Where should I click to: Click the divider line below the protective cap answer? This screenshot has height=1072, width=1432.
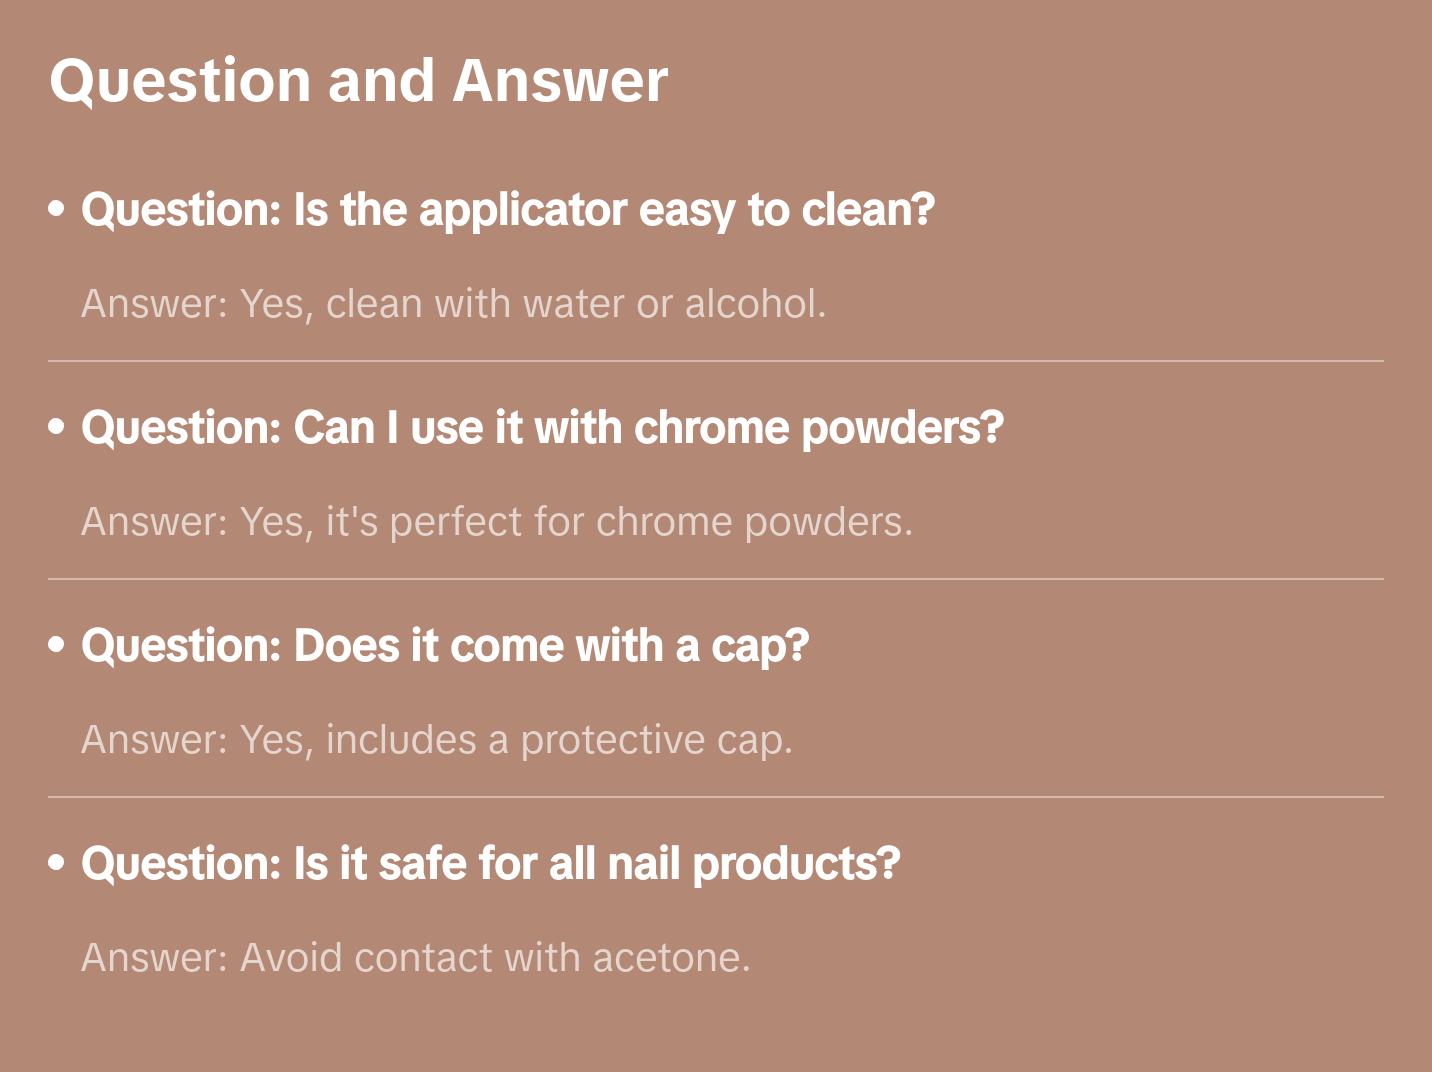(716, 797)
